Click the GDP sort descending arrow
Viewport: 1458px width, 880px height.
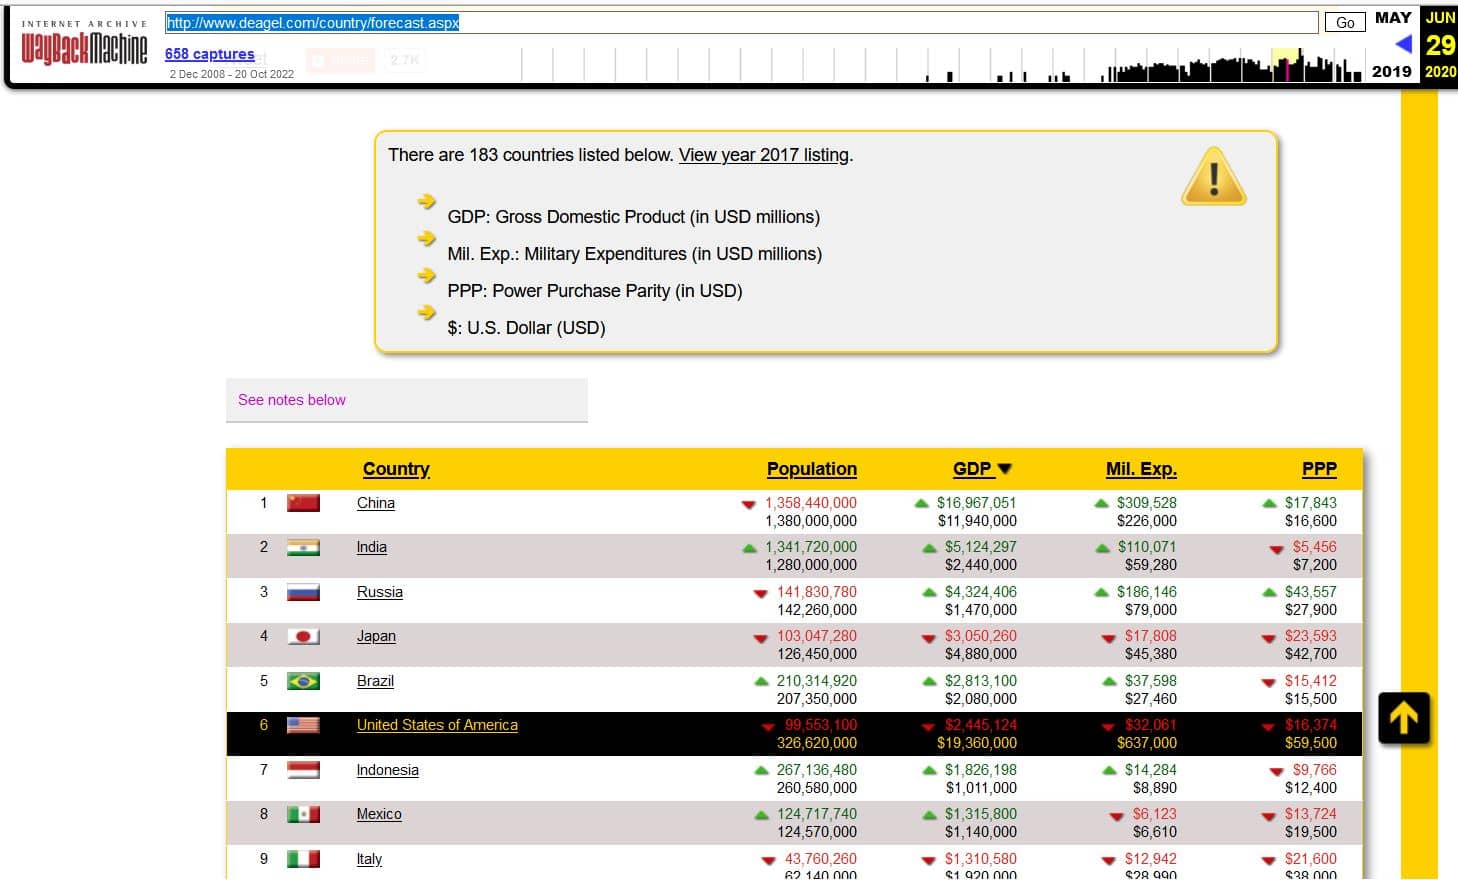pos(1005,469)
